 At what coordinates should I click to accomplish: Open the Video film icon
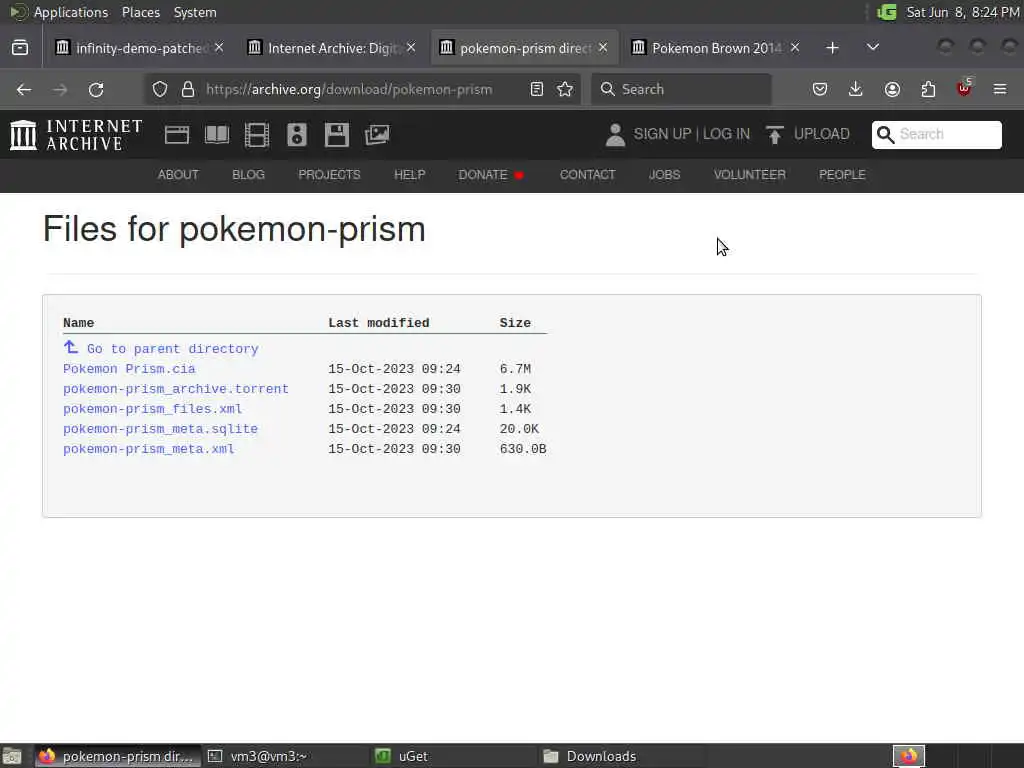point(257,135)
